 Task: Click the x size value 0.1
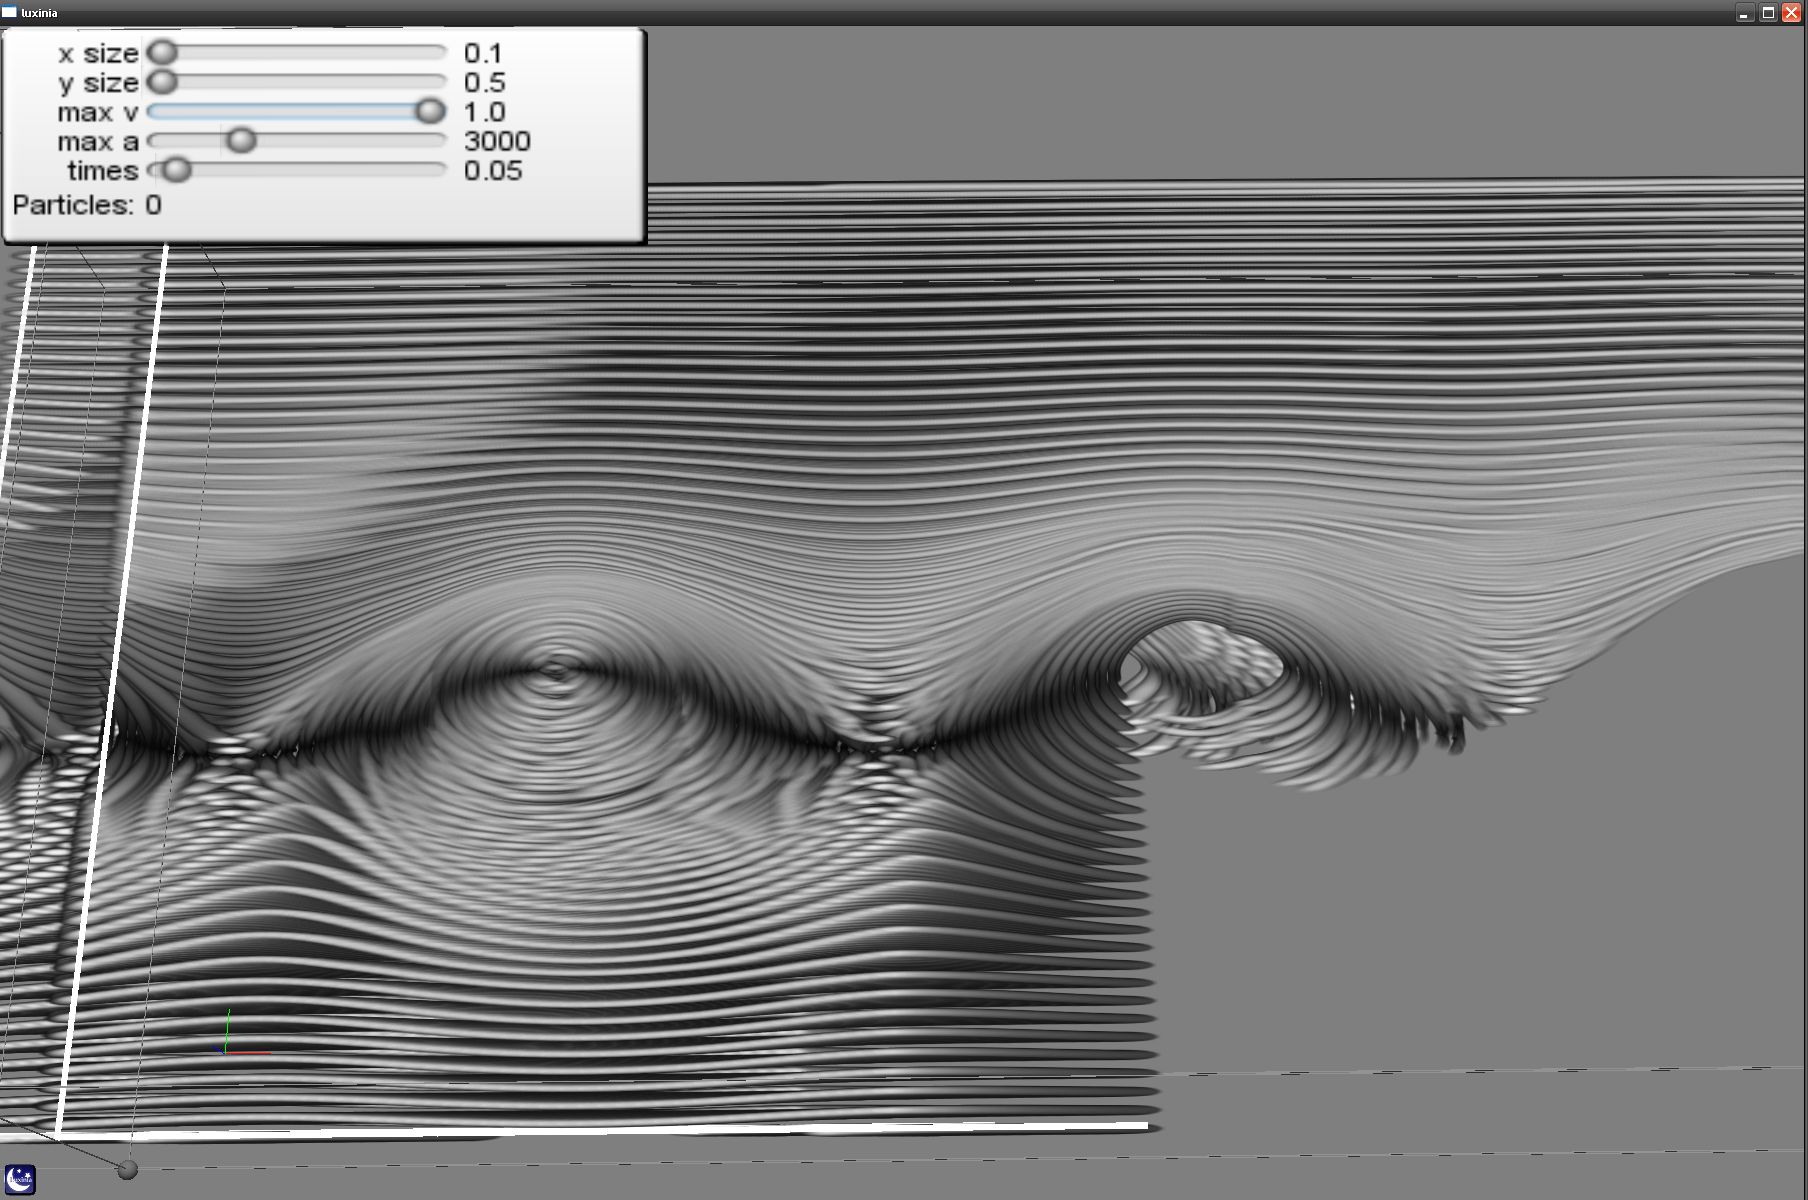point(483,53)
